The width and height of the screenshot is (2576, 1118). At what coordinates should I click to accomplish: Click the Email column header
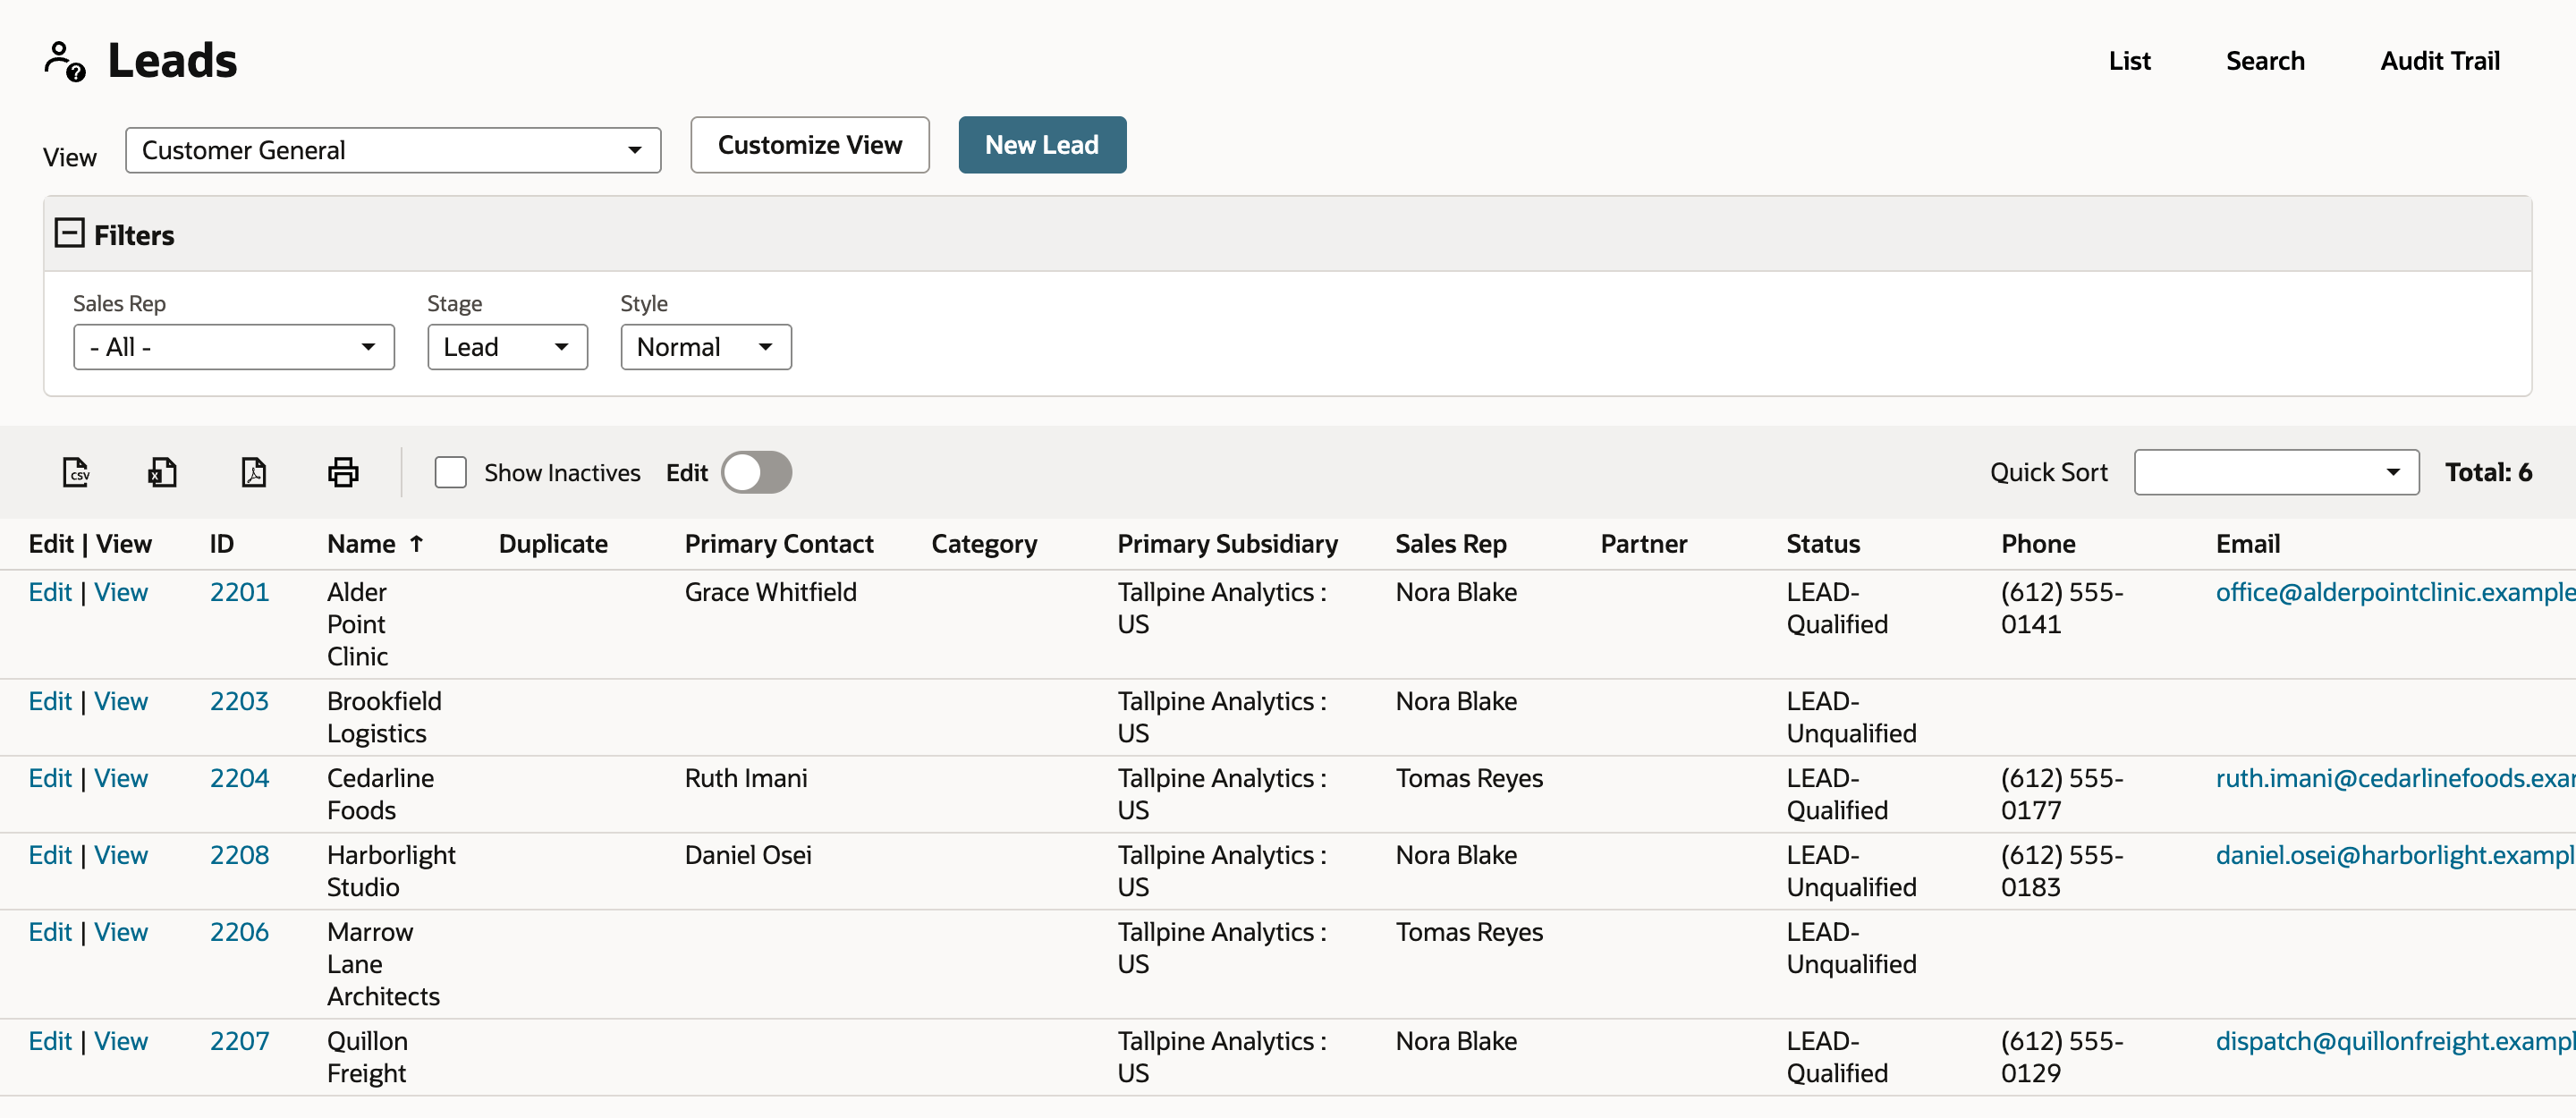2247,544
